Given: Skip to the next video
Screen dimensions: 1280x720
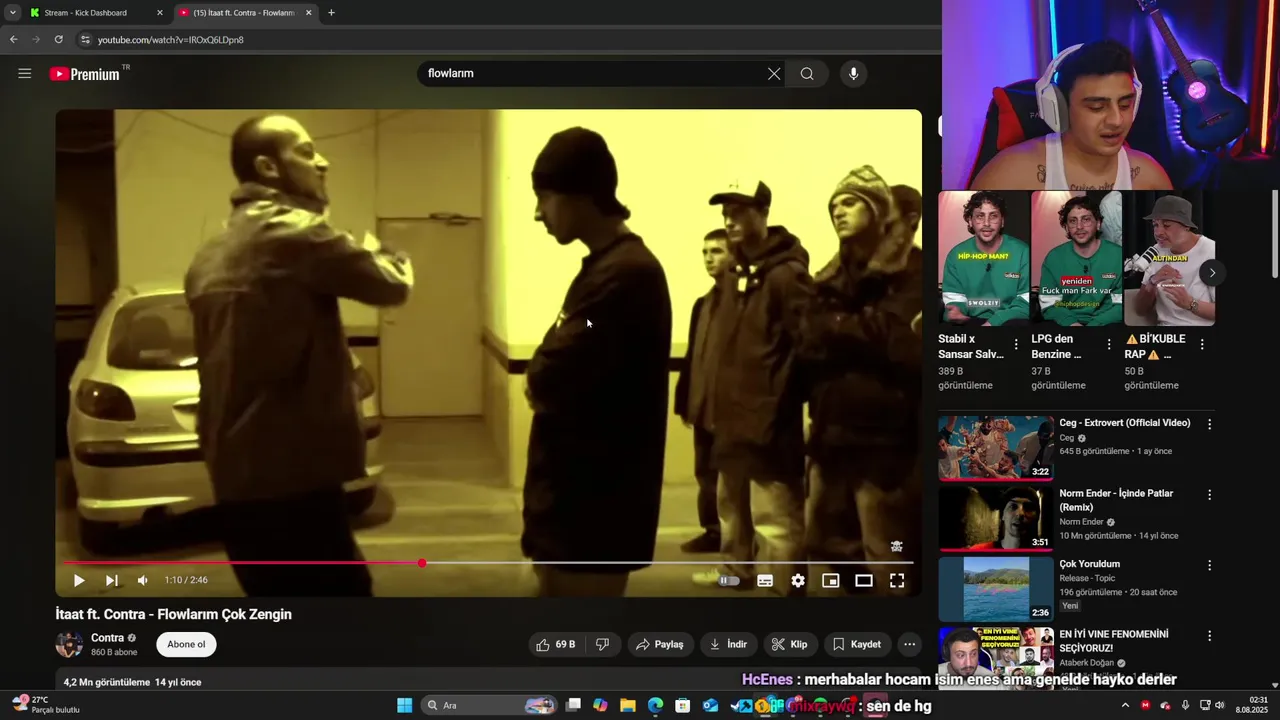Looking at the screenshot, I should point(111,580).
